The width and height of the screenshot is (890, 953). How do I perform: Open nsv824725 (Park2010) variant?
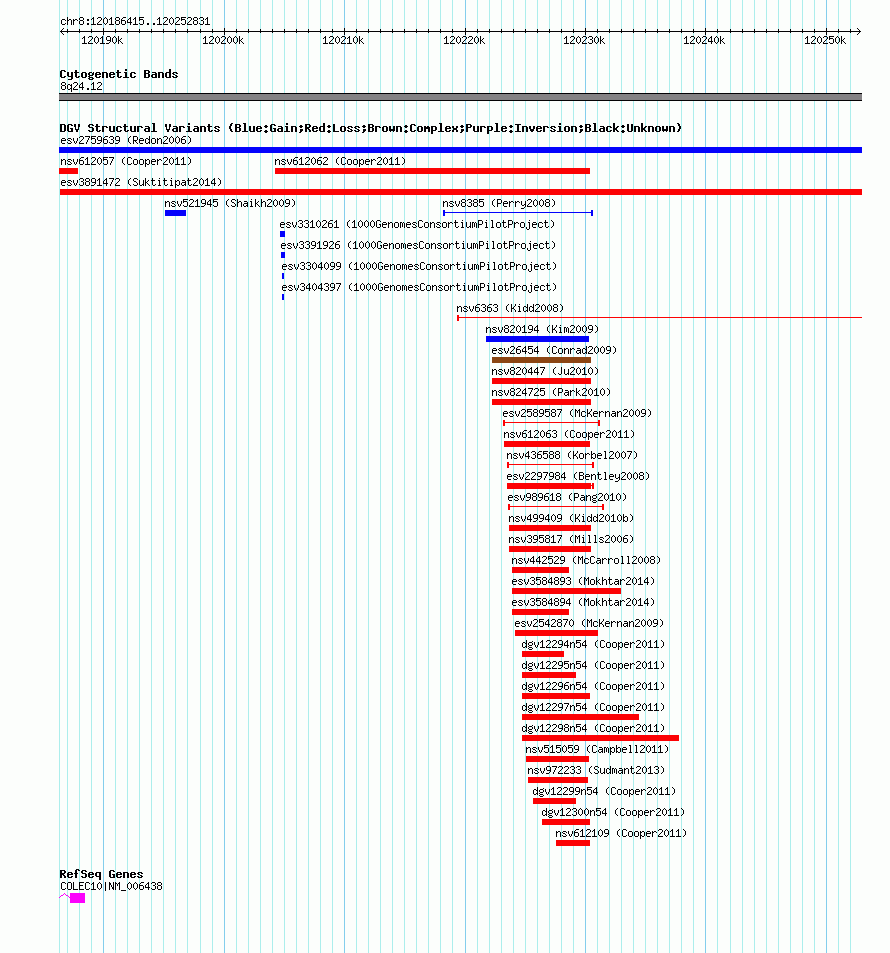point(551,392)
